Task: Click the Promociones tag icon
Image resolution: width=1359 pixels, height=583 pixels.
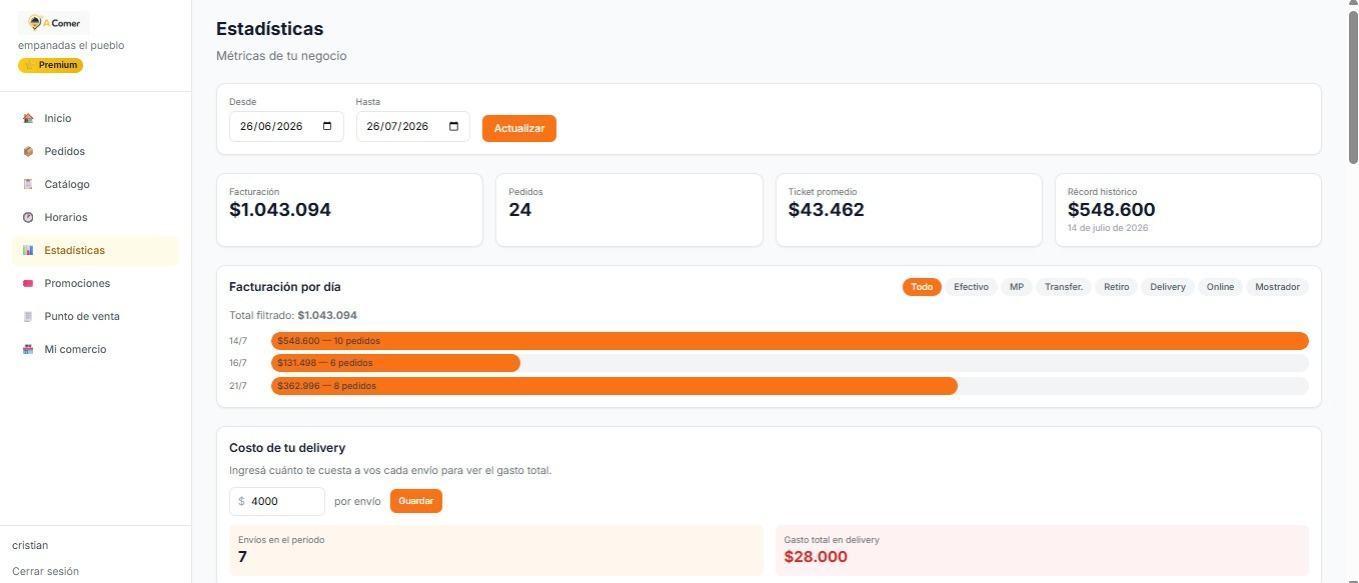Action: pyautogui.click(x=28, y=283)
